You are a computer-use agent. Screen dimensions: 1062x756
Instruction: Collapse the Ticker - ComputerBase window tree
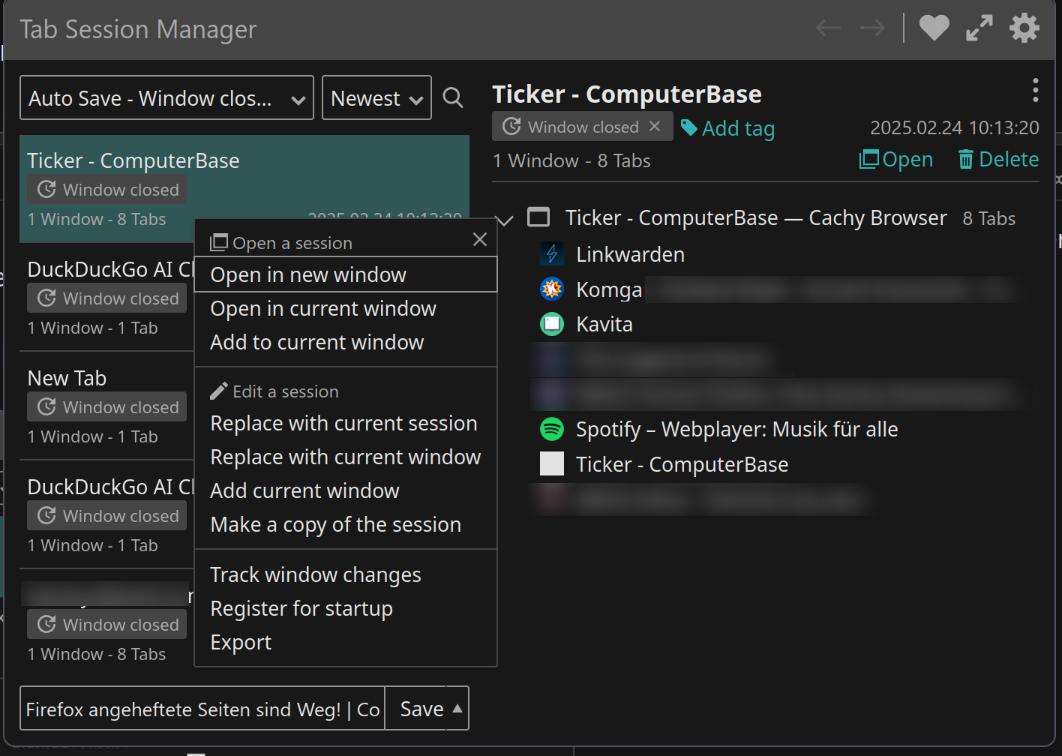505,219
